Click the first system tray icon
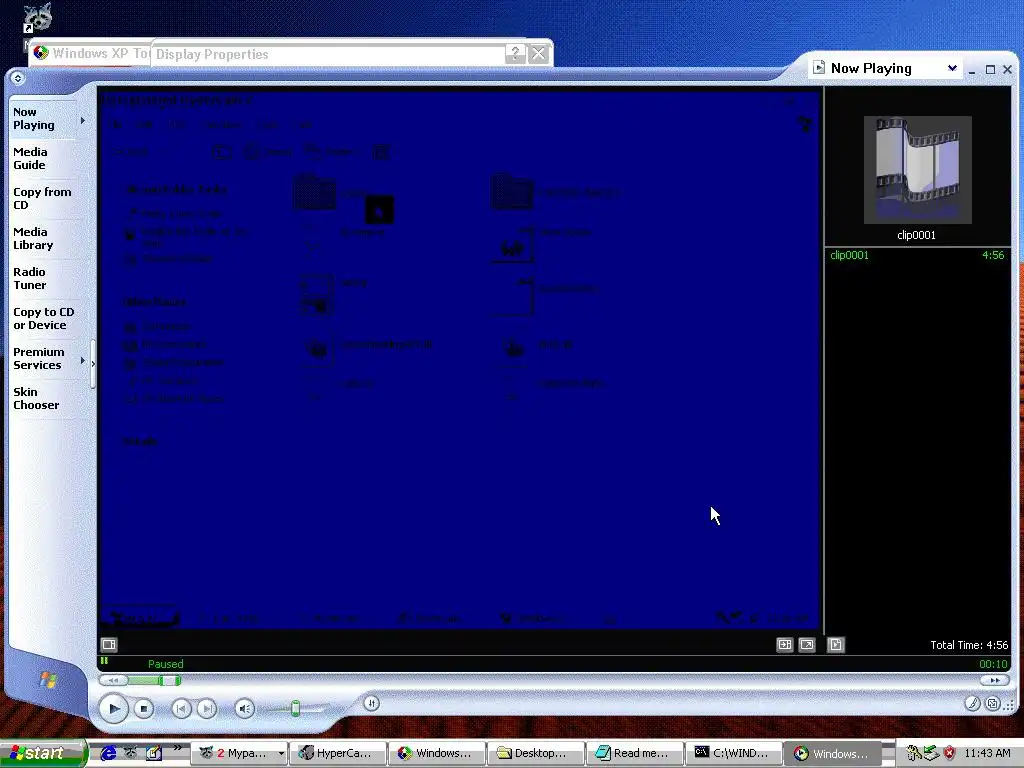Screen dimensions: 1024x768 pos(914,753)
